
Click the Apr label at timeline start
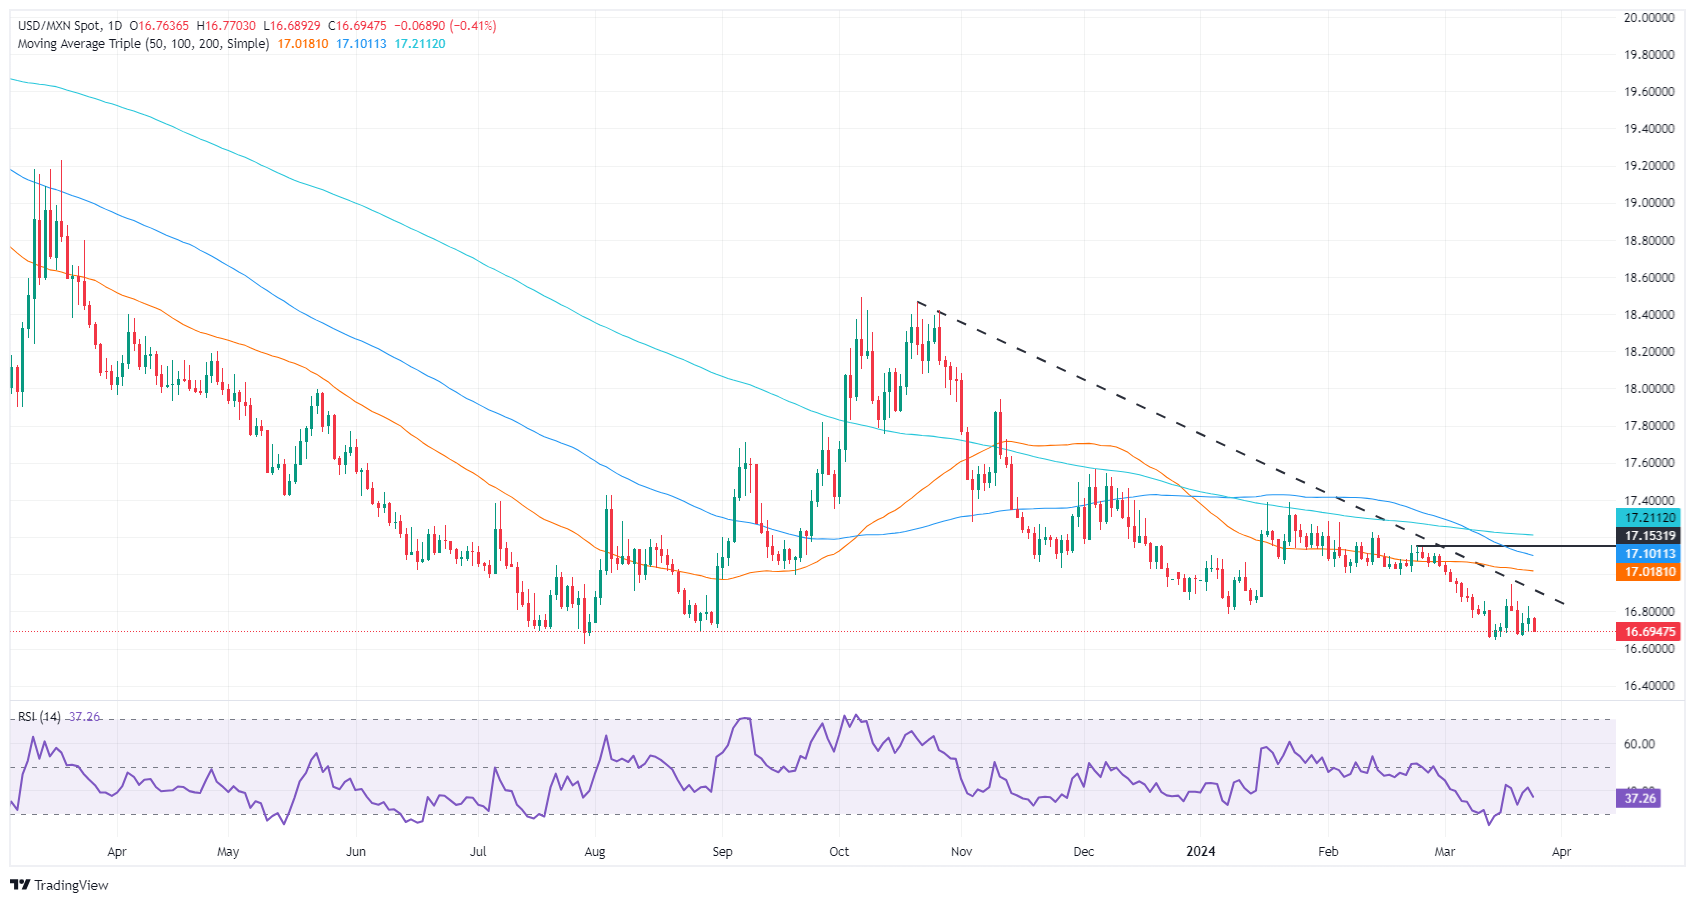point(117,852)
